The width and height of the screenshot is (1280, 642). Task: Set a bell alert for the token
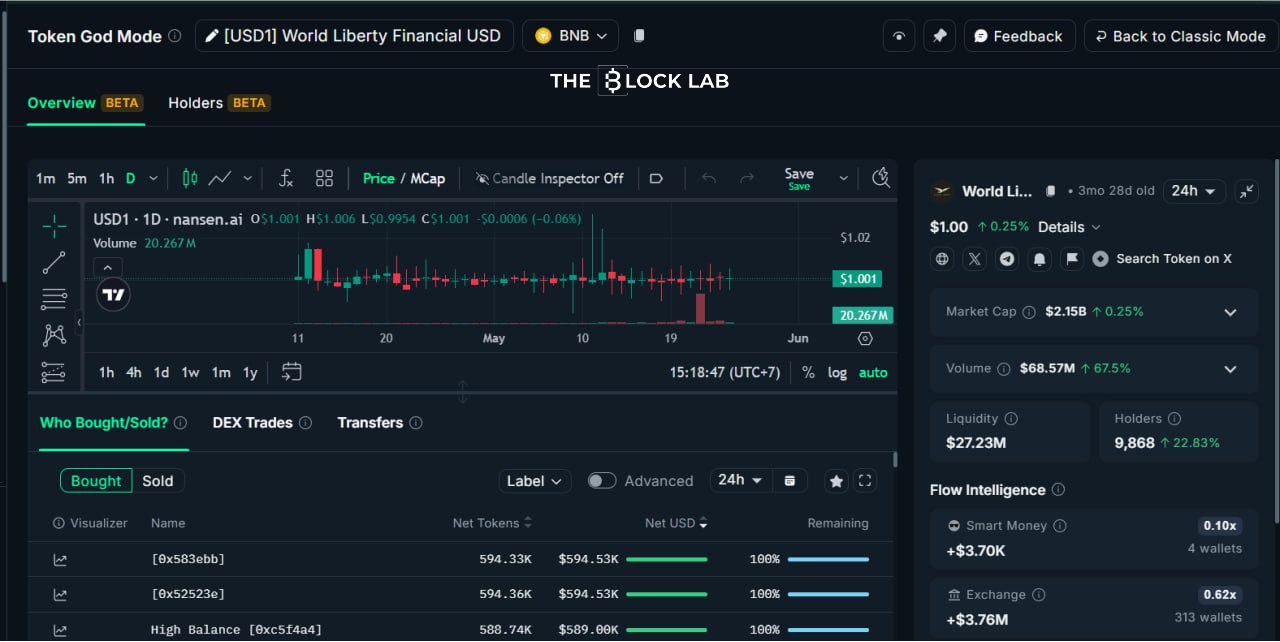1040,259
